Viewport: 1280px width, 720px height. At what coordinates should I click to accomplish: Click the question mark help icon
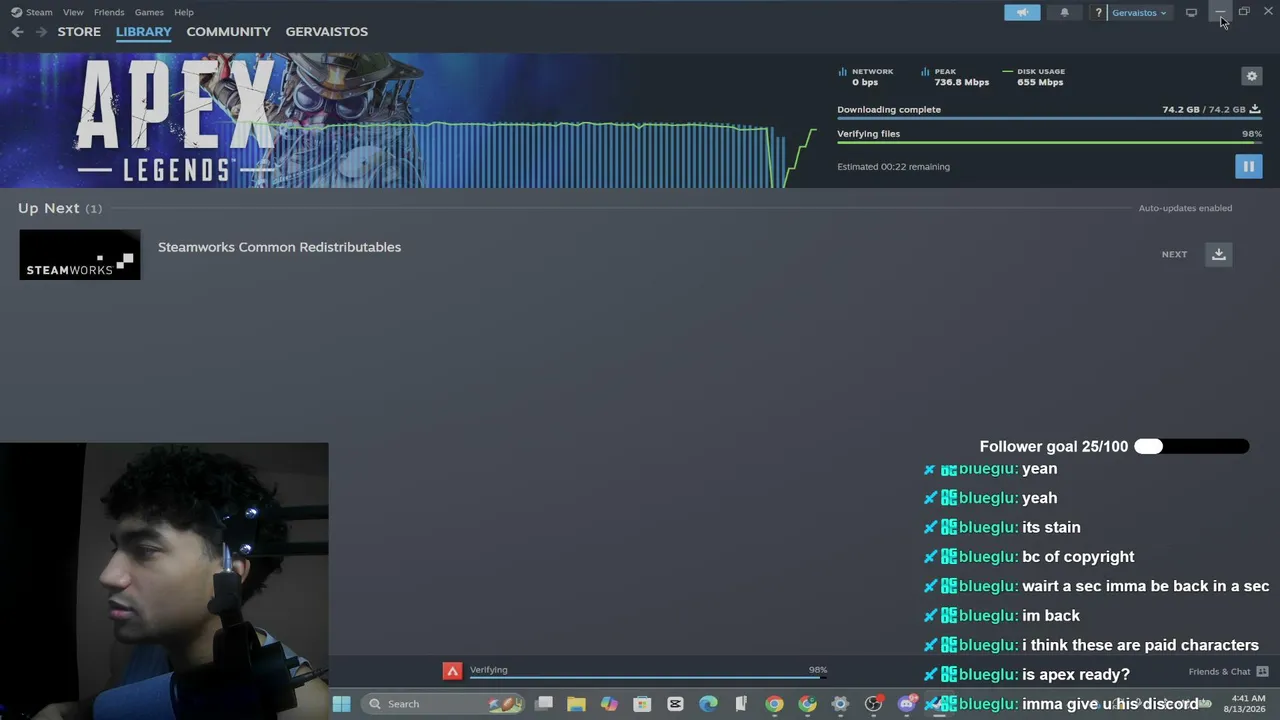click(1098, 12)
